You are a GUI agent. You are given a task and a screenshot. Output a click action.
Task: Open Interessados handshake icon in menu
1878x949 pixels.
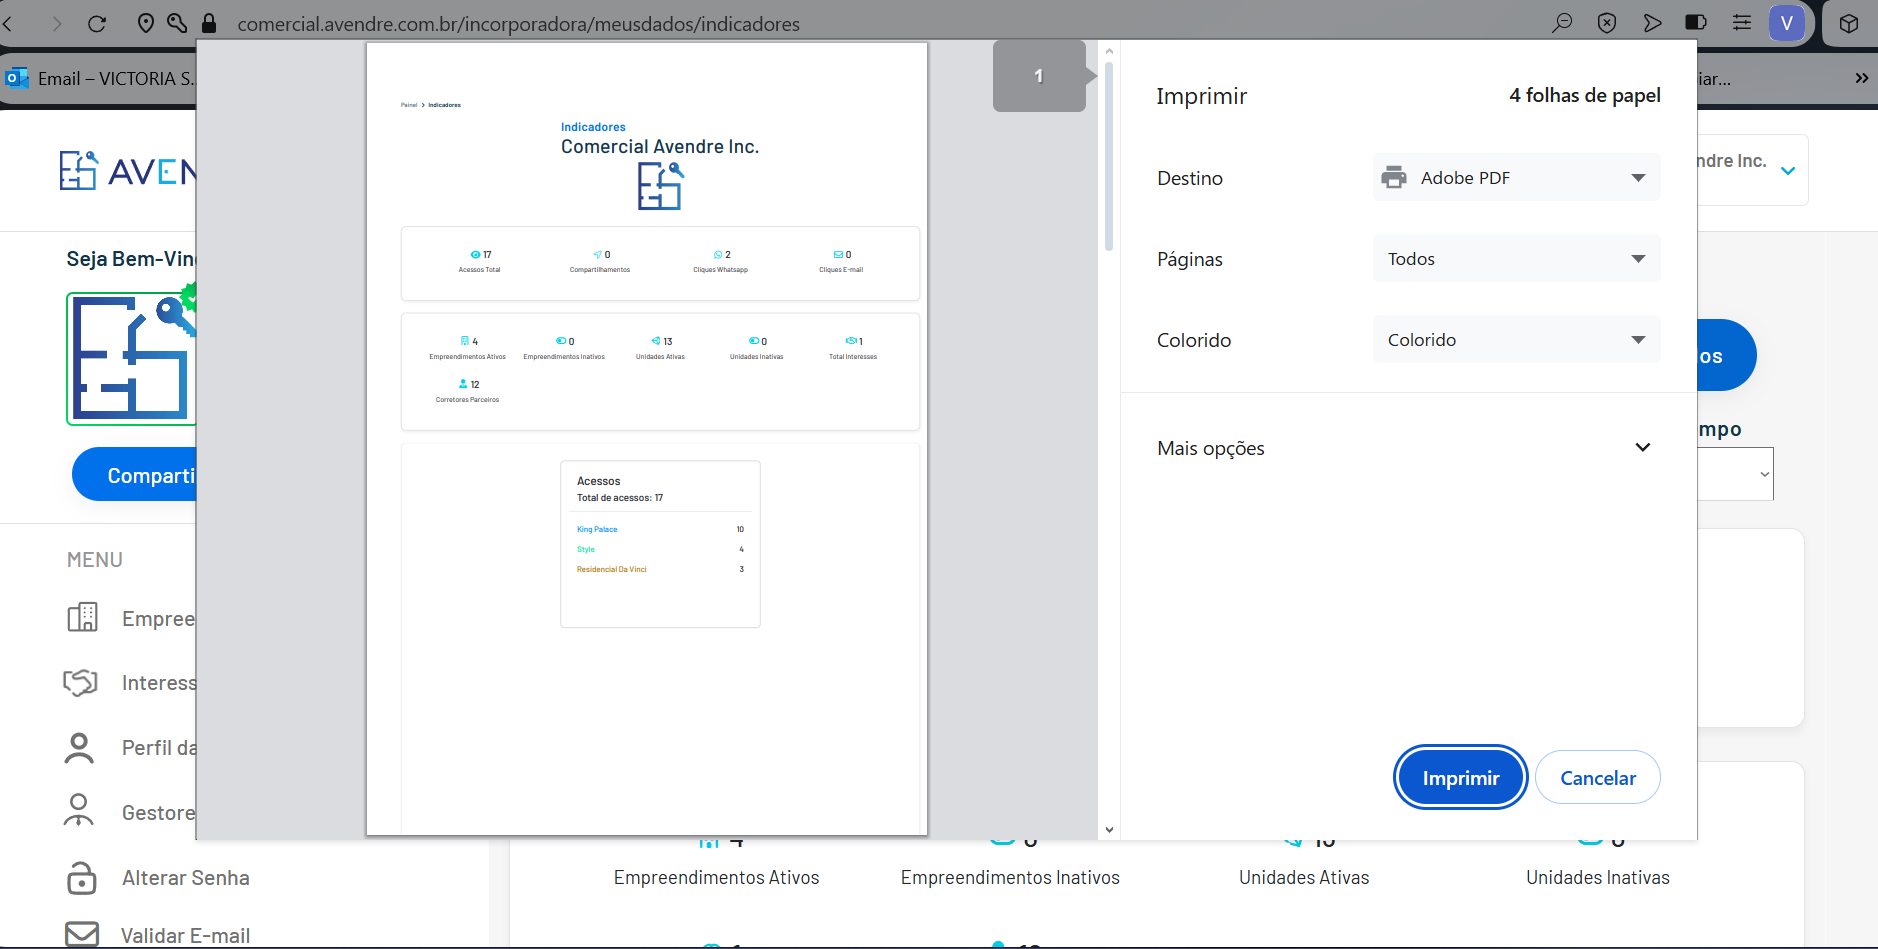[80, 682]
